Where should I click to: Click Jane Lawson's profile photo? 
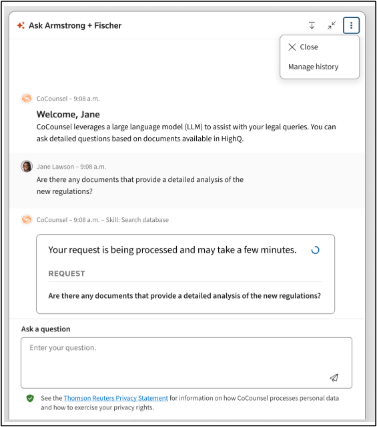(x=27, y=166)
